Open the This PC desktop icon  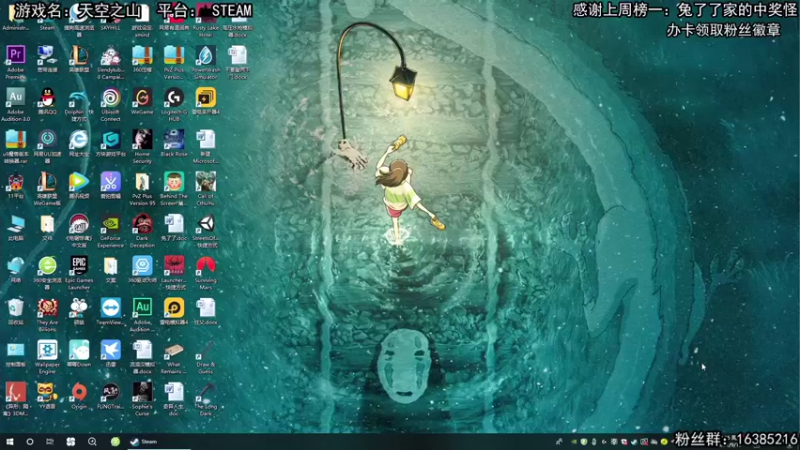[x=16, y=223]
